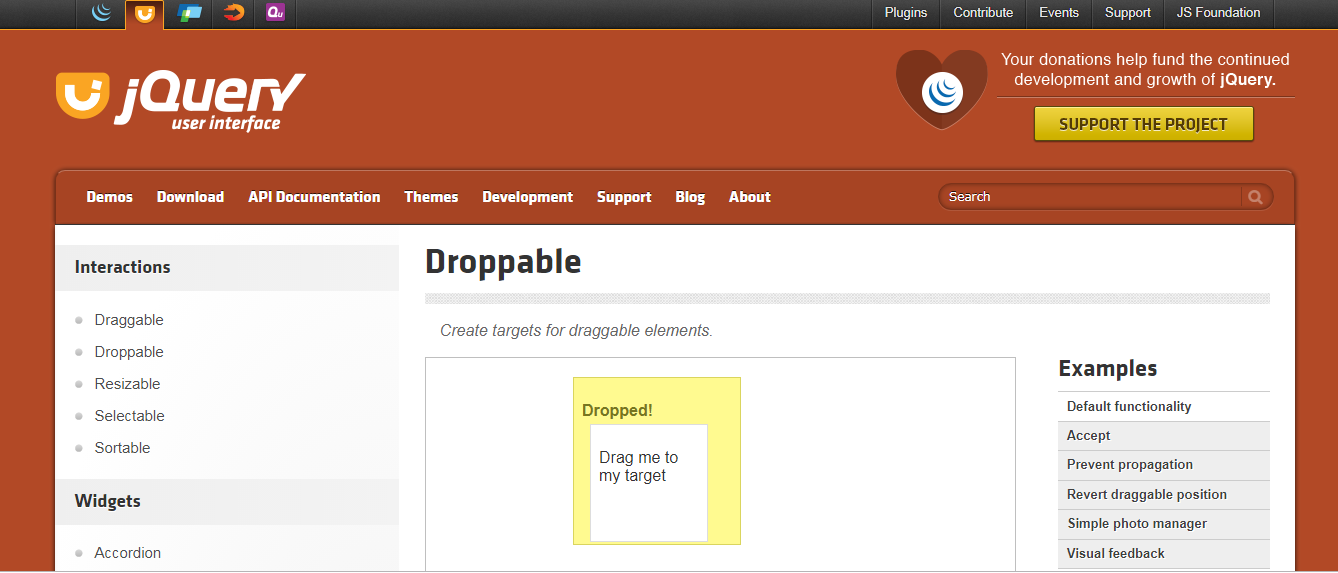Select the Accept example
The height and width of the screenshot is (573, 1338).
pyautogui.click(x=1088, y=436)
